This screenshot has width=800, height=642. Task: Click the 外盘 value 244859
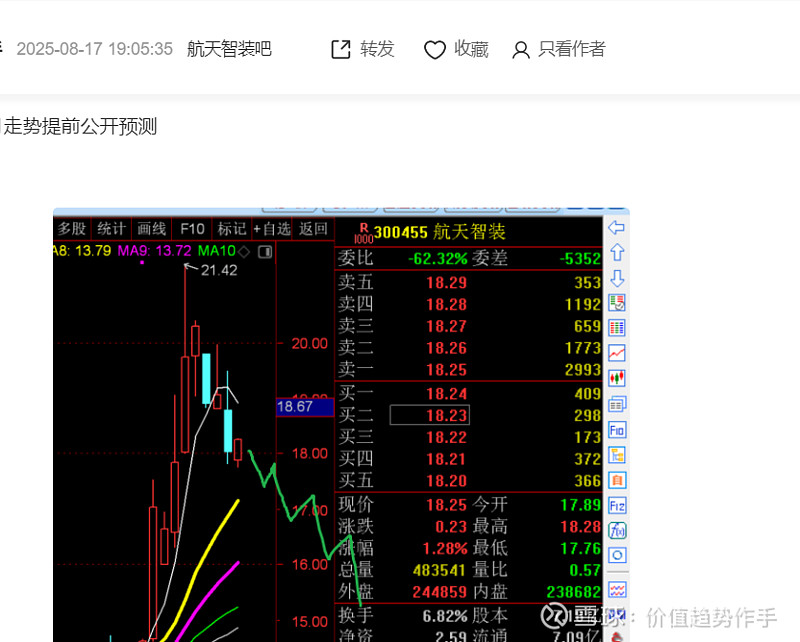tap(439, 592)
